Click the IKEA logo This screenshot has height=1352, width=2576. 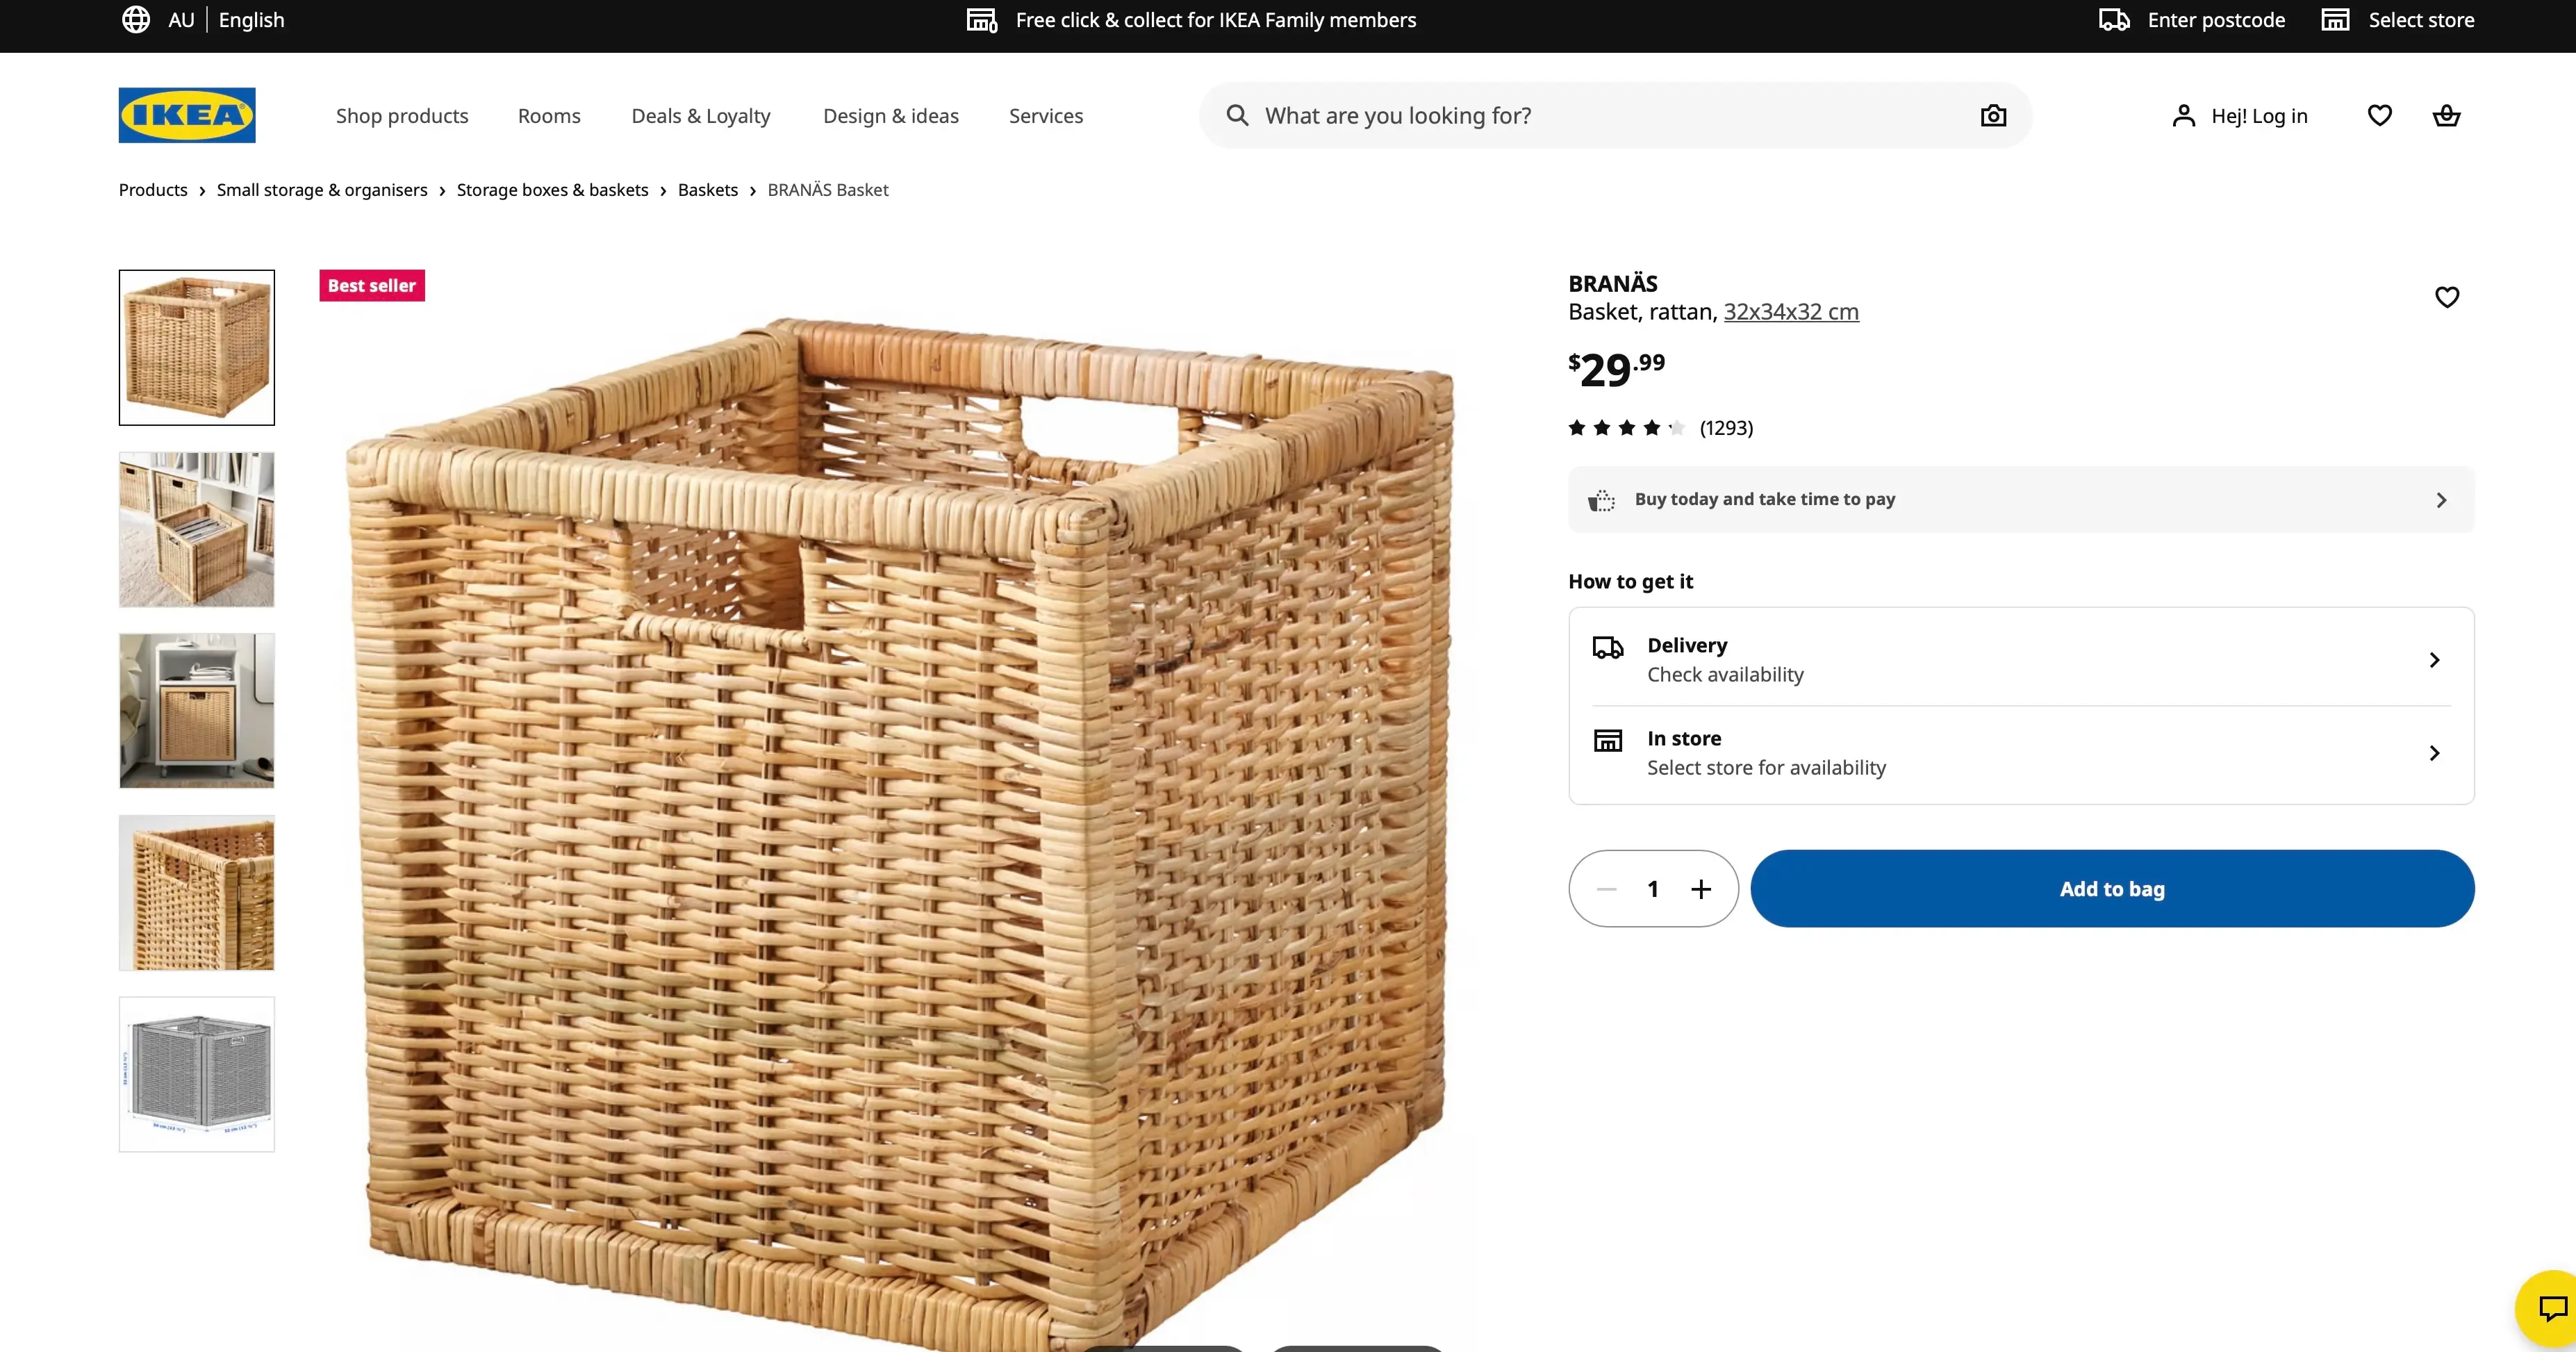point(187,115)
